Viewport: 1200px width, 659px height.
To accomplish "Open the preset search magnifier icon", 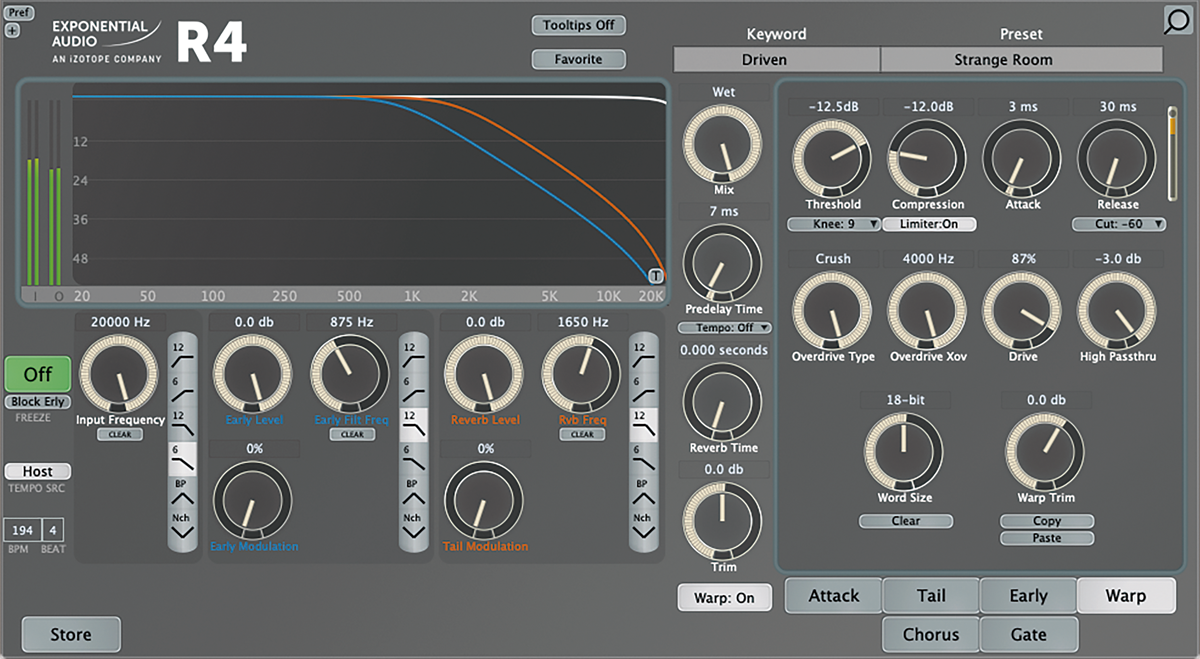I will [x=1178, y=21].
